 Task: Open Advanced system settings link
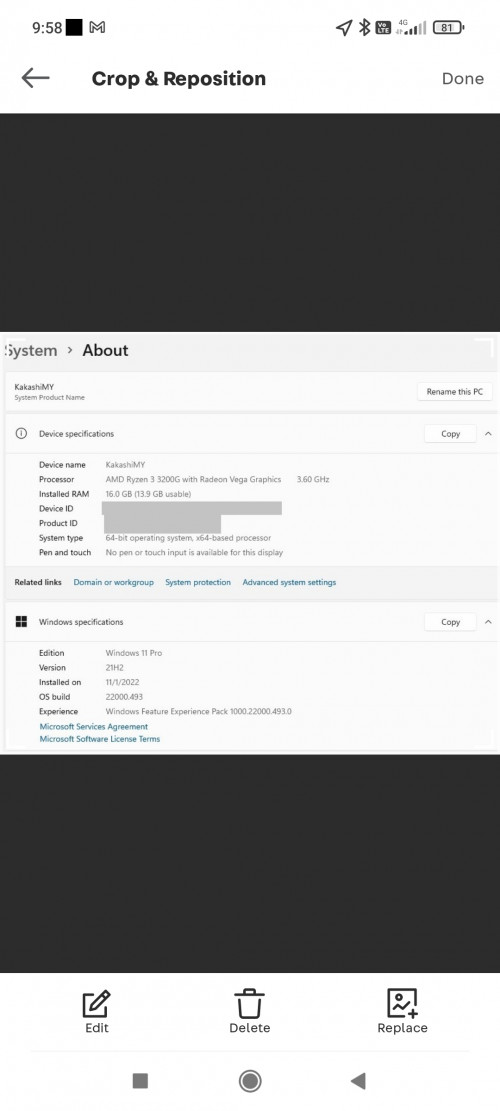(x=289, y=582)
